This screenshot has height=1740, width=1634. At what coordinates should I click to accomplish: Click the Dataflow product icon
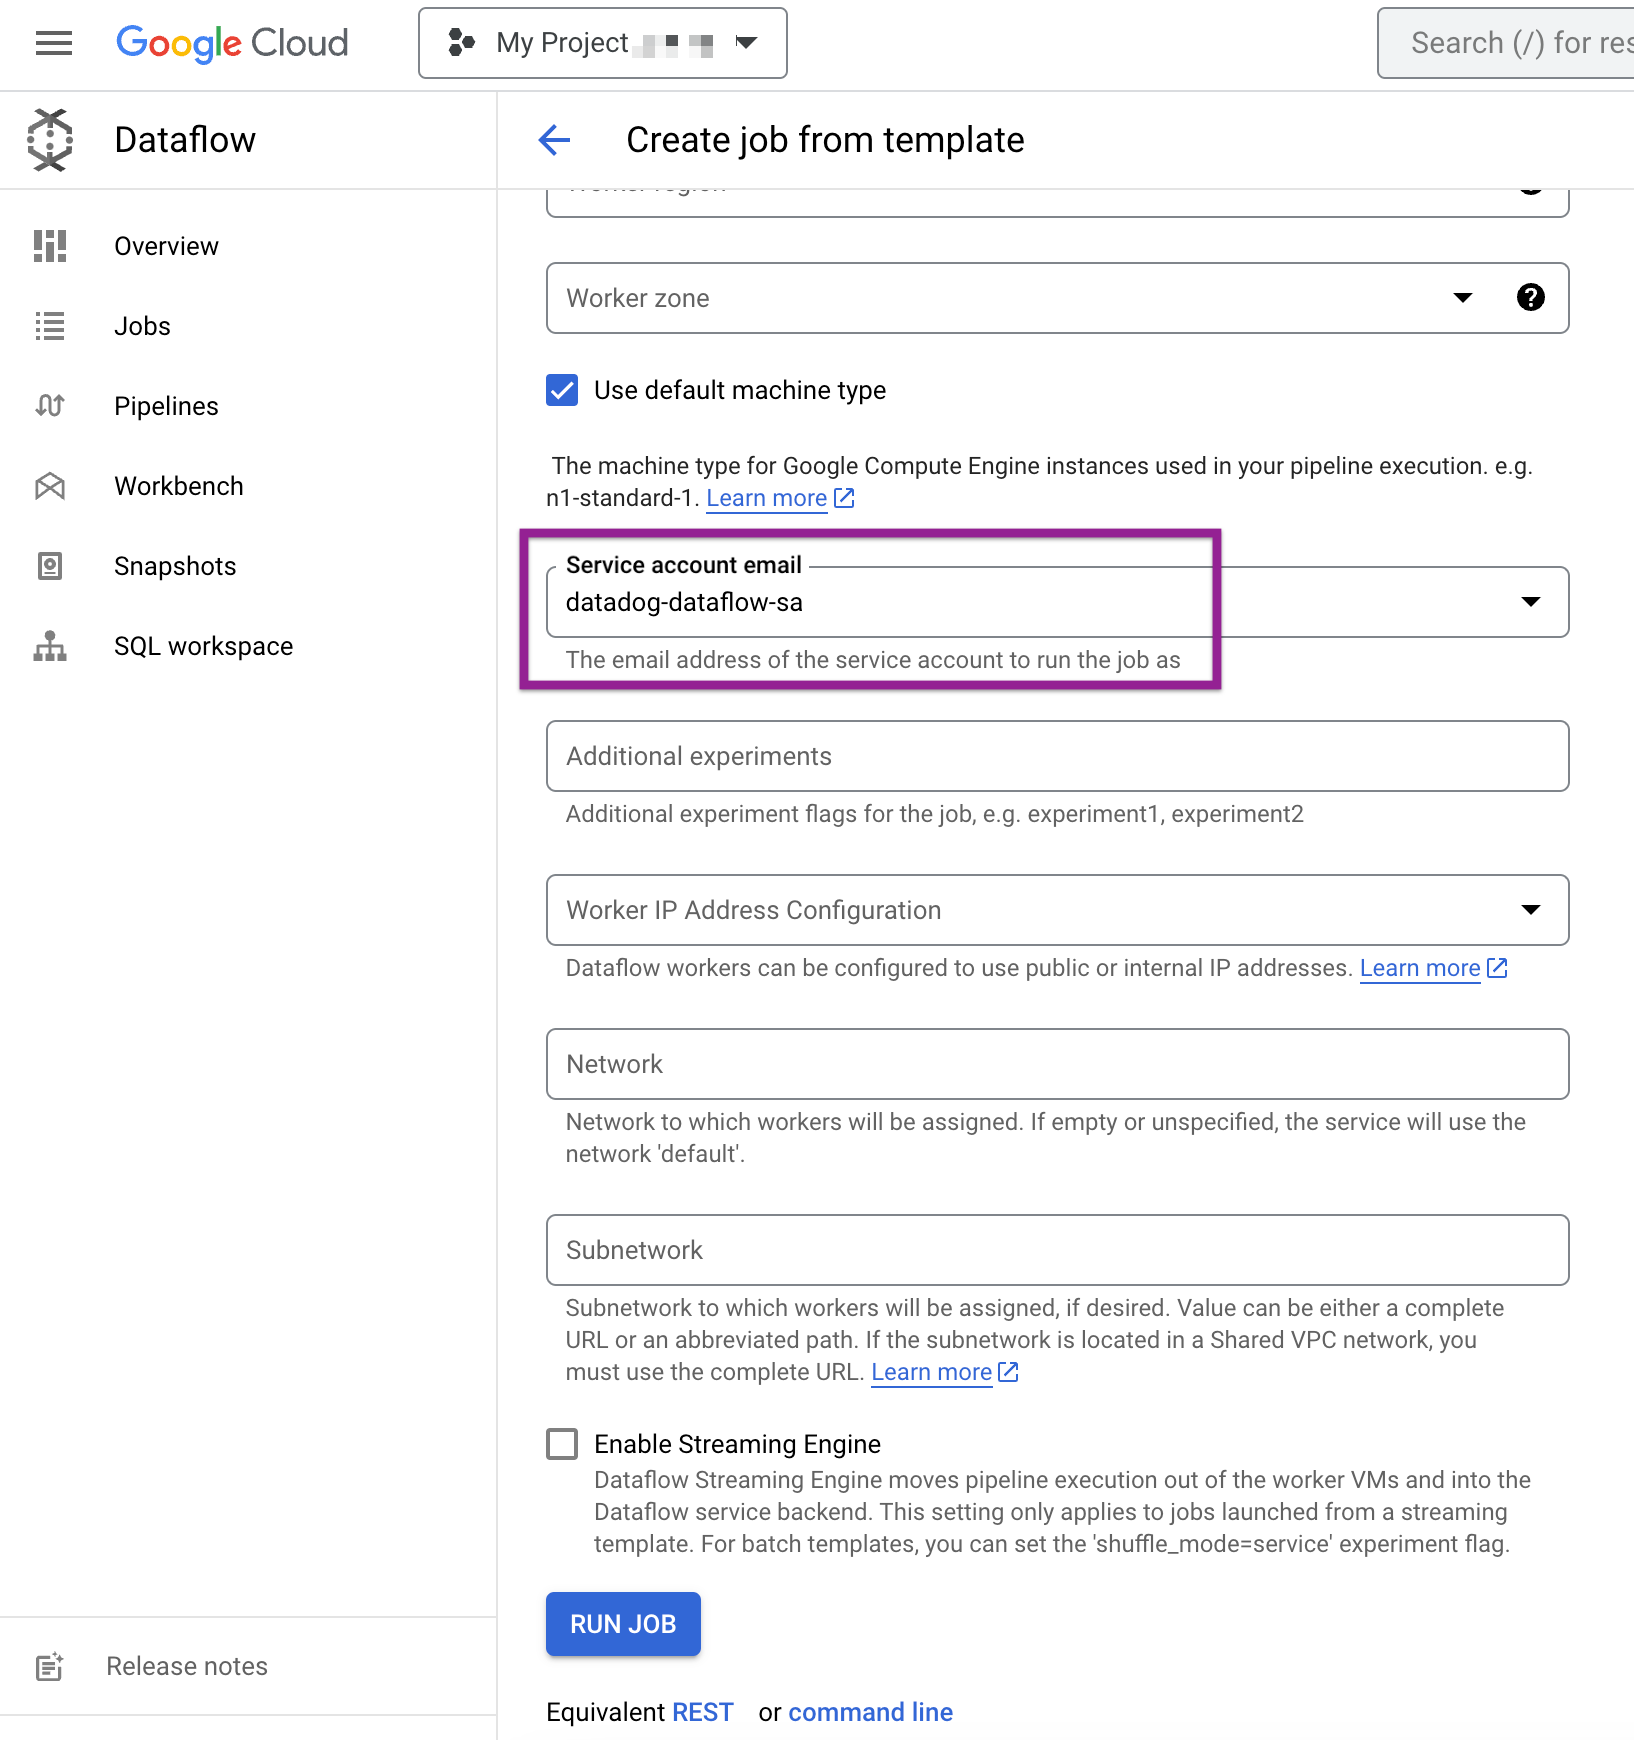(x=50, y=140)
